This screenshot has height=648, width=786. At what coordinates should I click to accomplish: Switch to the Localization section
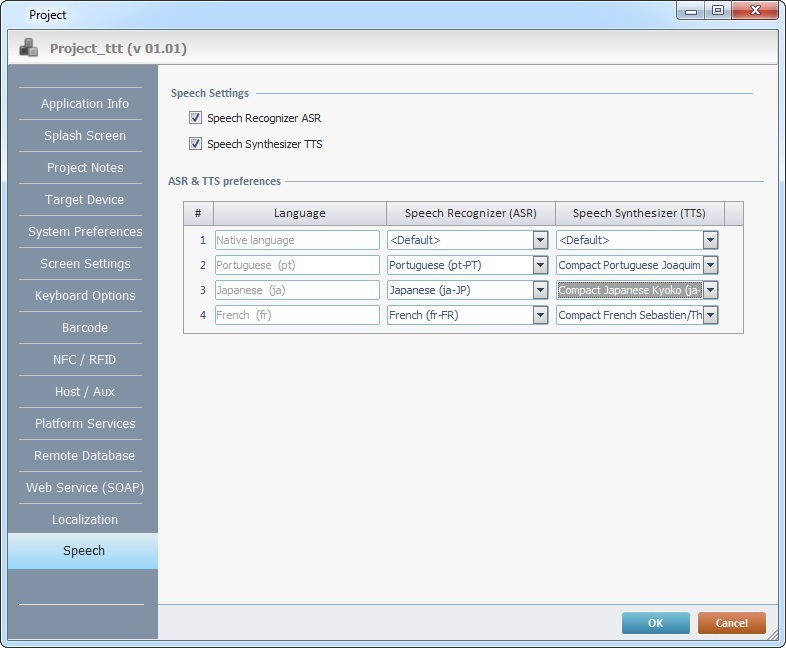coord(84,520)
